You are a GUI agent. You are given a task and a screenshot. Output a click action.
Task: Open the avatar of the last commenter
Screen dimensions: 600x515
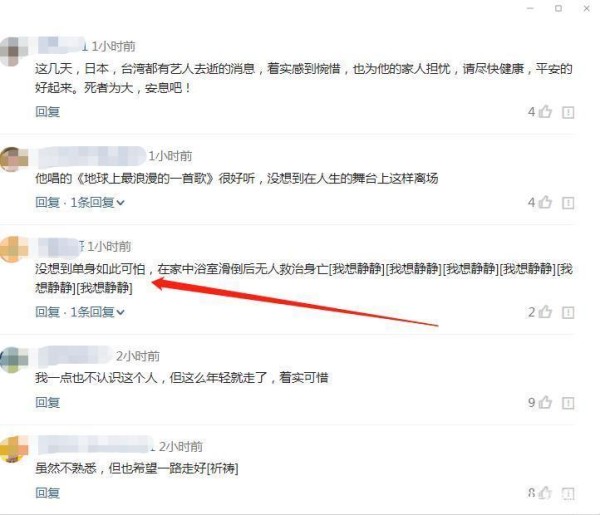pyautogui.click(x=14, y=449)
